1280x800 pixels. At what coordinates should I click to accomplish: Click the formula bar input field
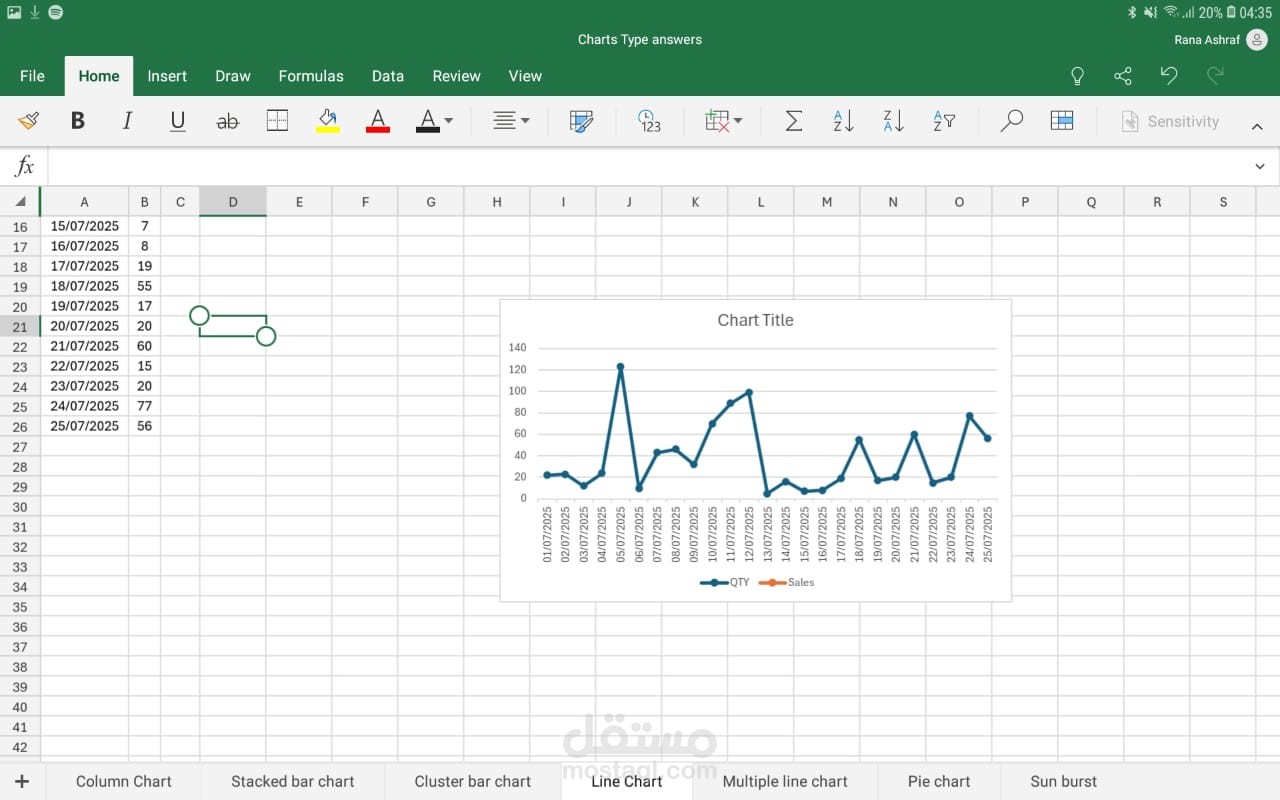(x=640, y=166)
